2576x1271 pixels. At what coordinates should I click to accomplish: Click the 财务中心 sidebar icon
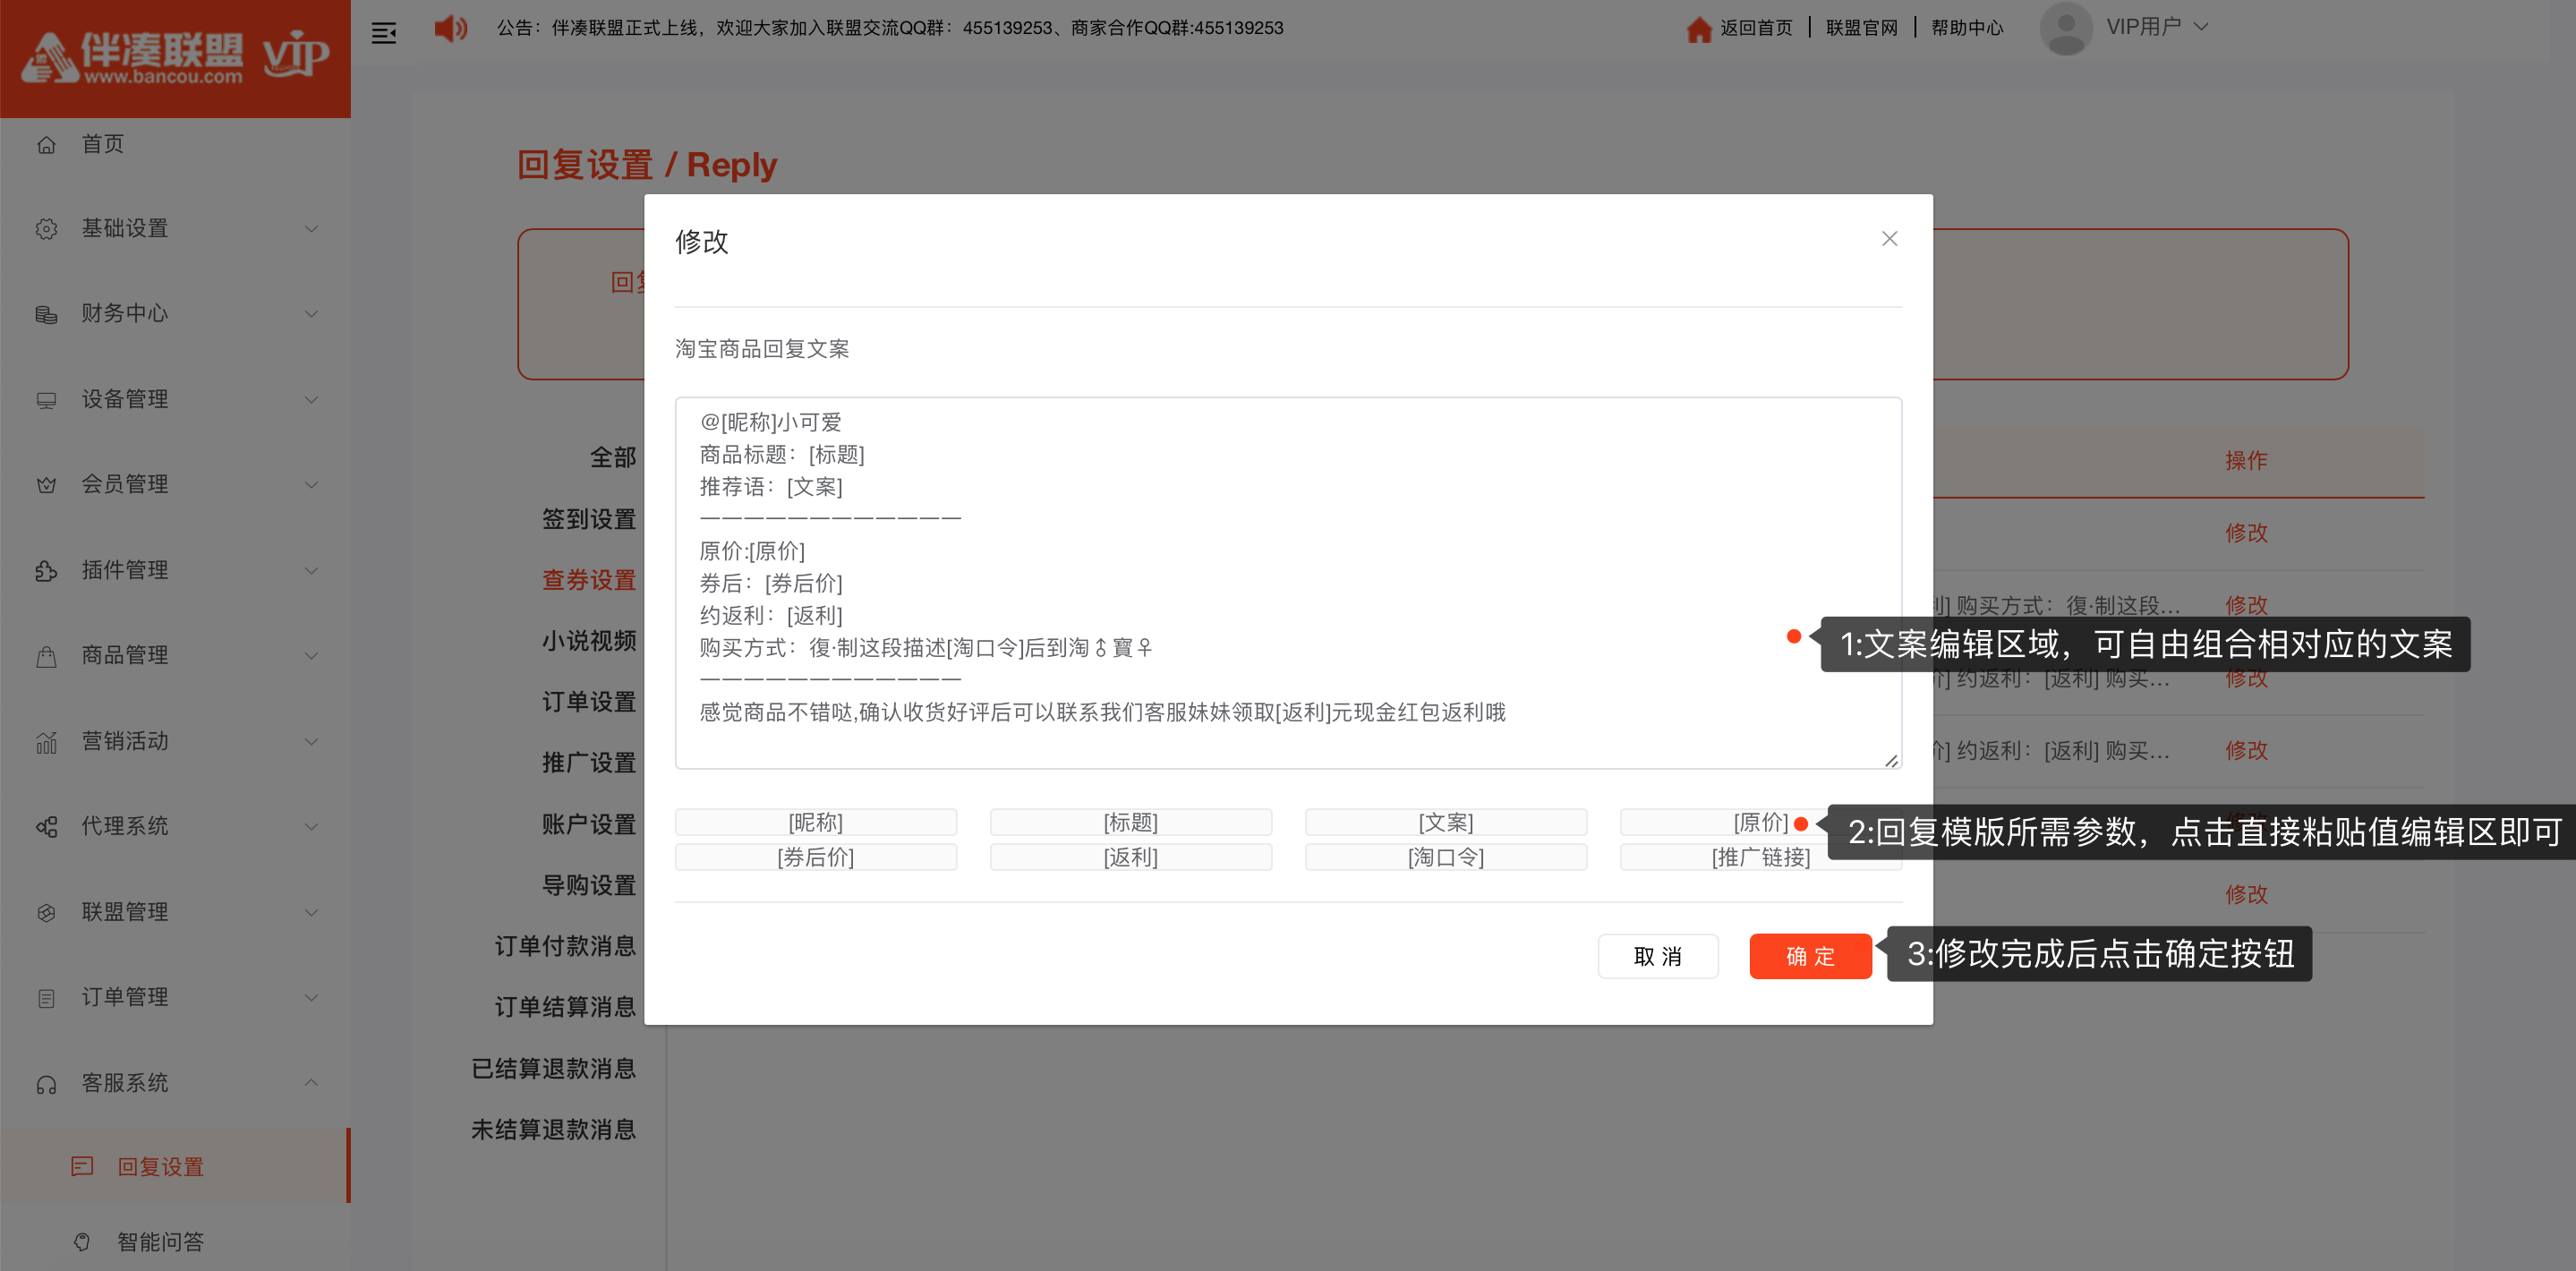pyautogui.click(x=46, y=314)
